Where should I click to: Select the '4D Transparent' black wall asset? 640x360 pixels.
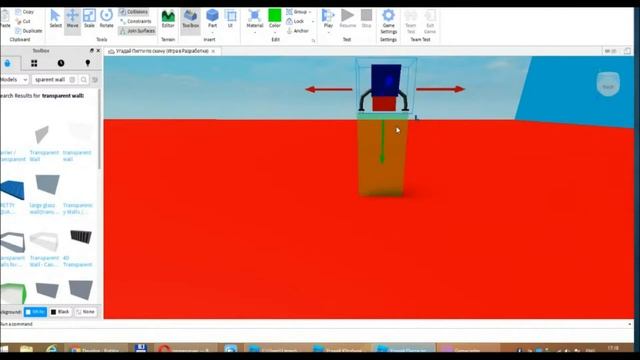point(81,237)
